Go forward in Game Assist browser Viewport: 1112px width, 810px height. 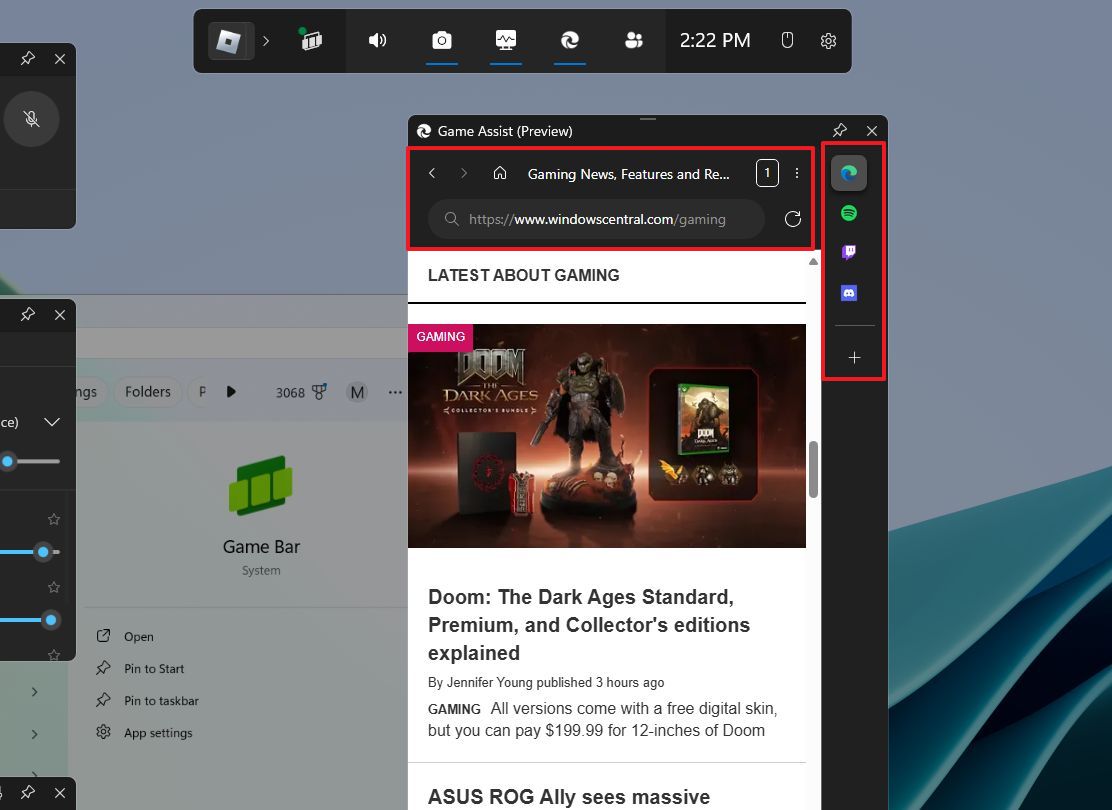[464, 173]
